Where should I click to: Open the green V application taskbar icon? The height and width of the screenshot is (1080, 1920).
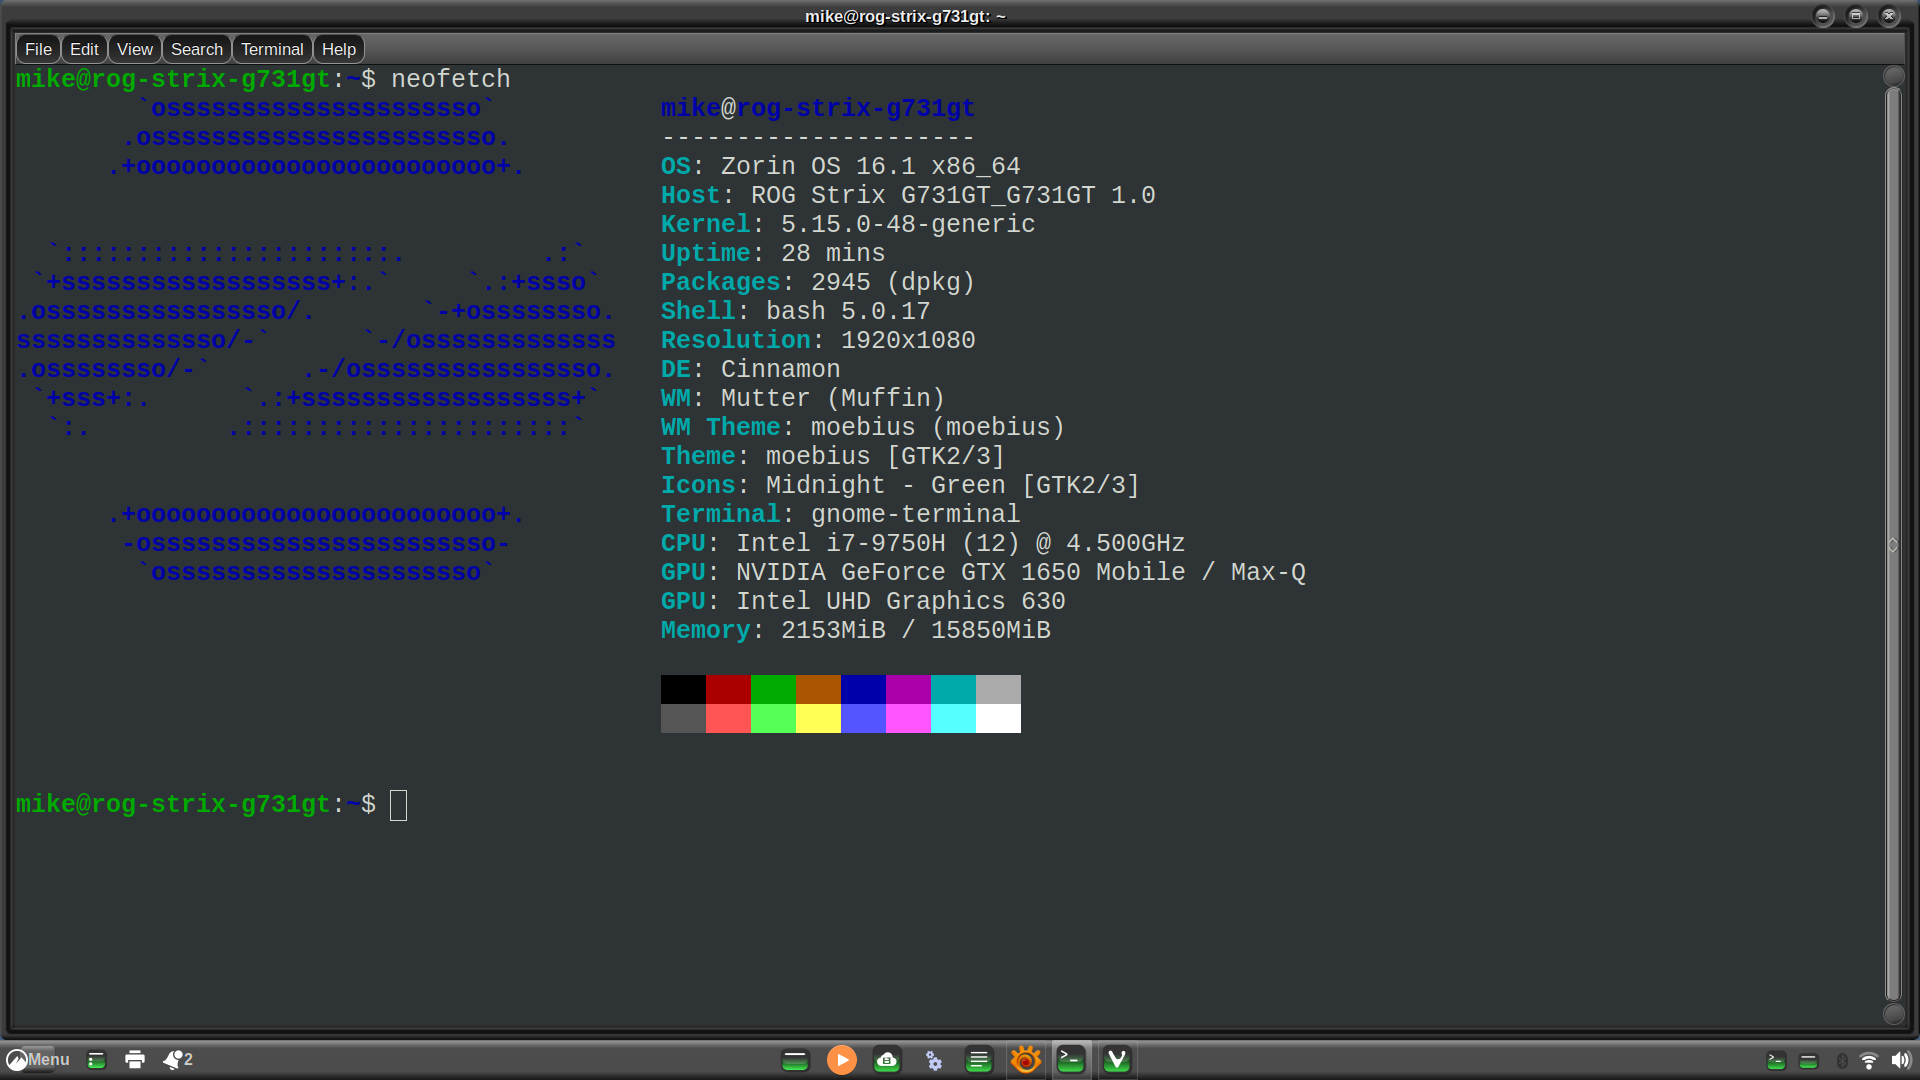[x=1117, y=1060]
